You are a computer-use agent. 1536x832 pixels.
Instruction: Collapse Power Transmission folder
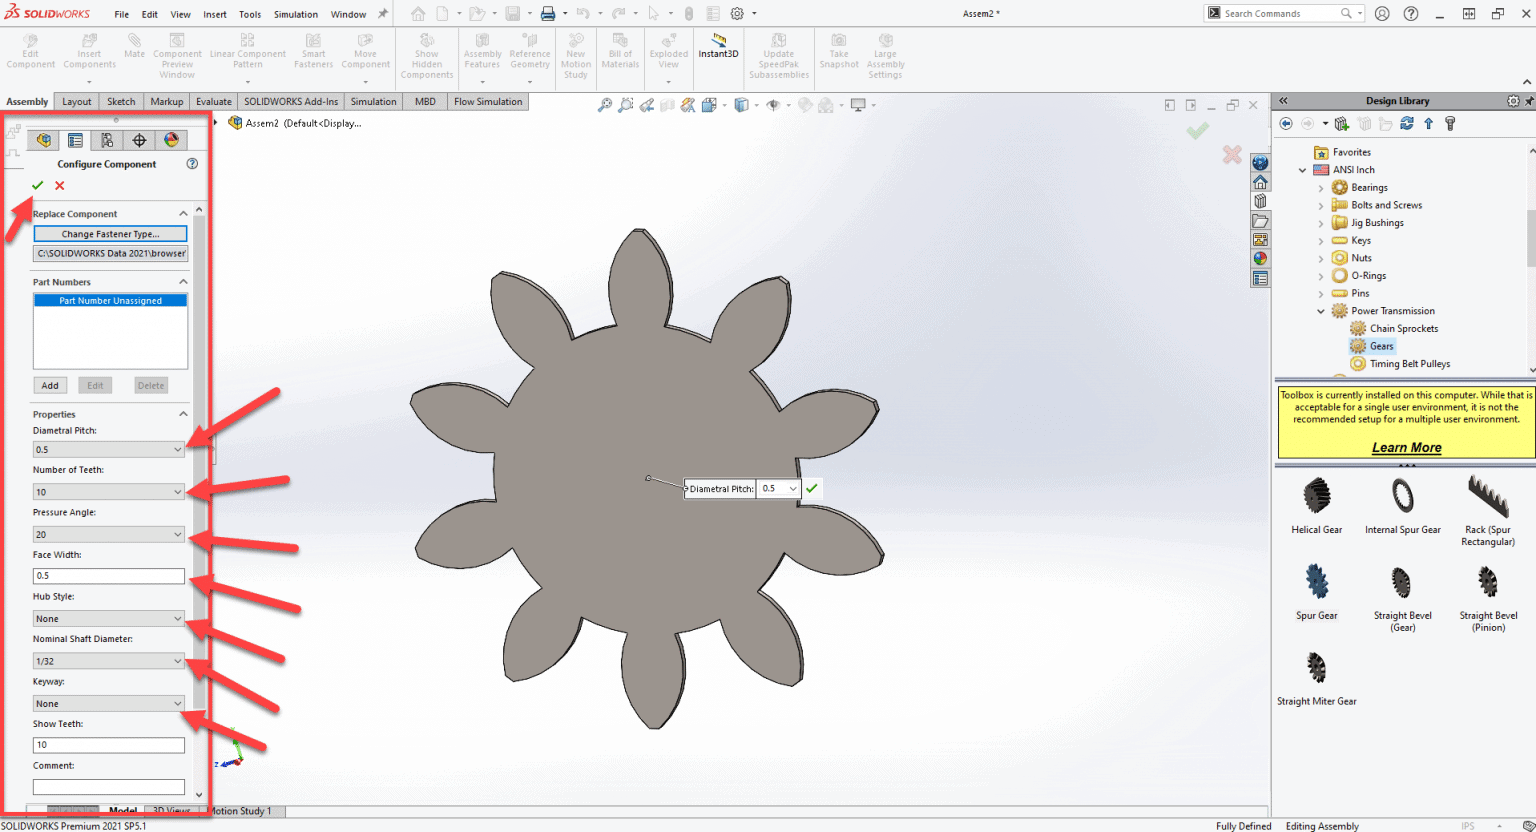[x=1320, y=311]
